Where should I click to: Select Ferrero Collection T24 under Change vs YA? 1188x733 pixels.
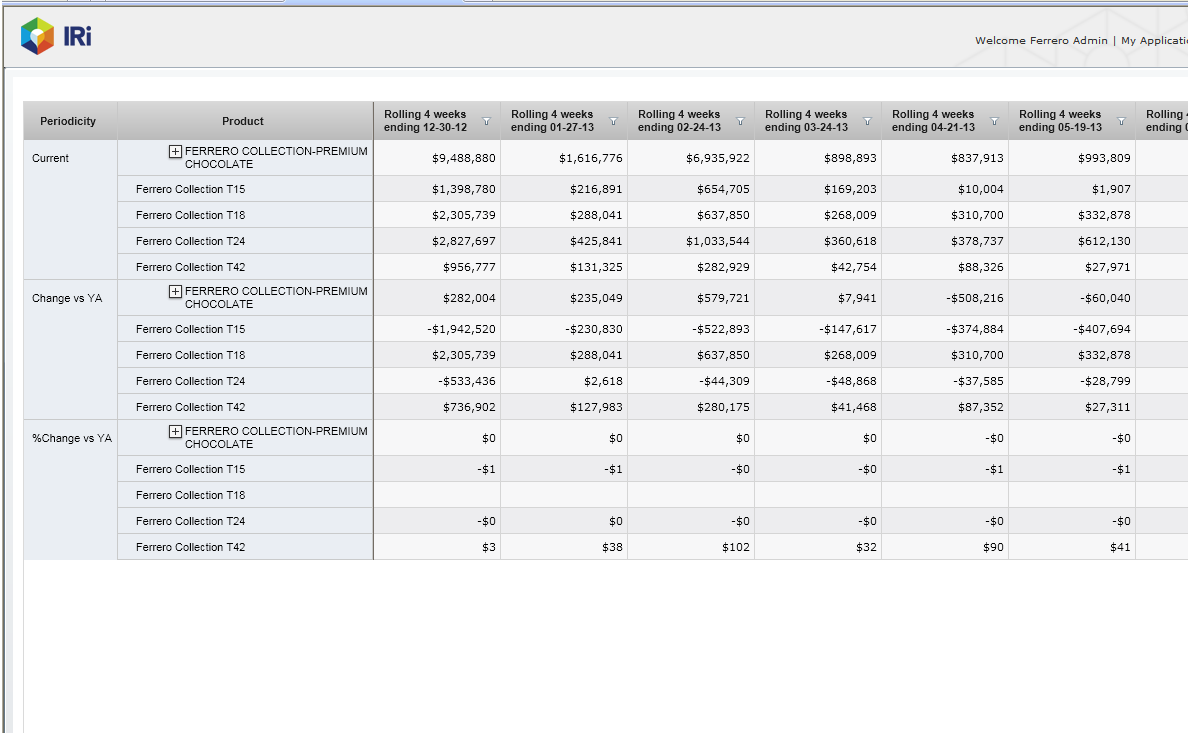pyautogui.click(x=190, y=381)
